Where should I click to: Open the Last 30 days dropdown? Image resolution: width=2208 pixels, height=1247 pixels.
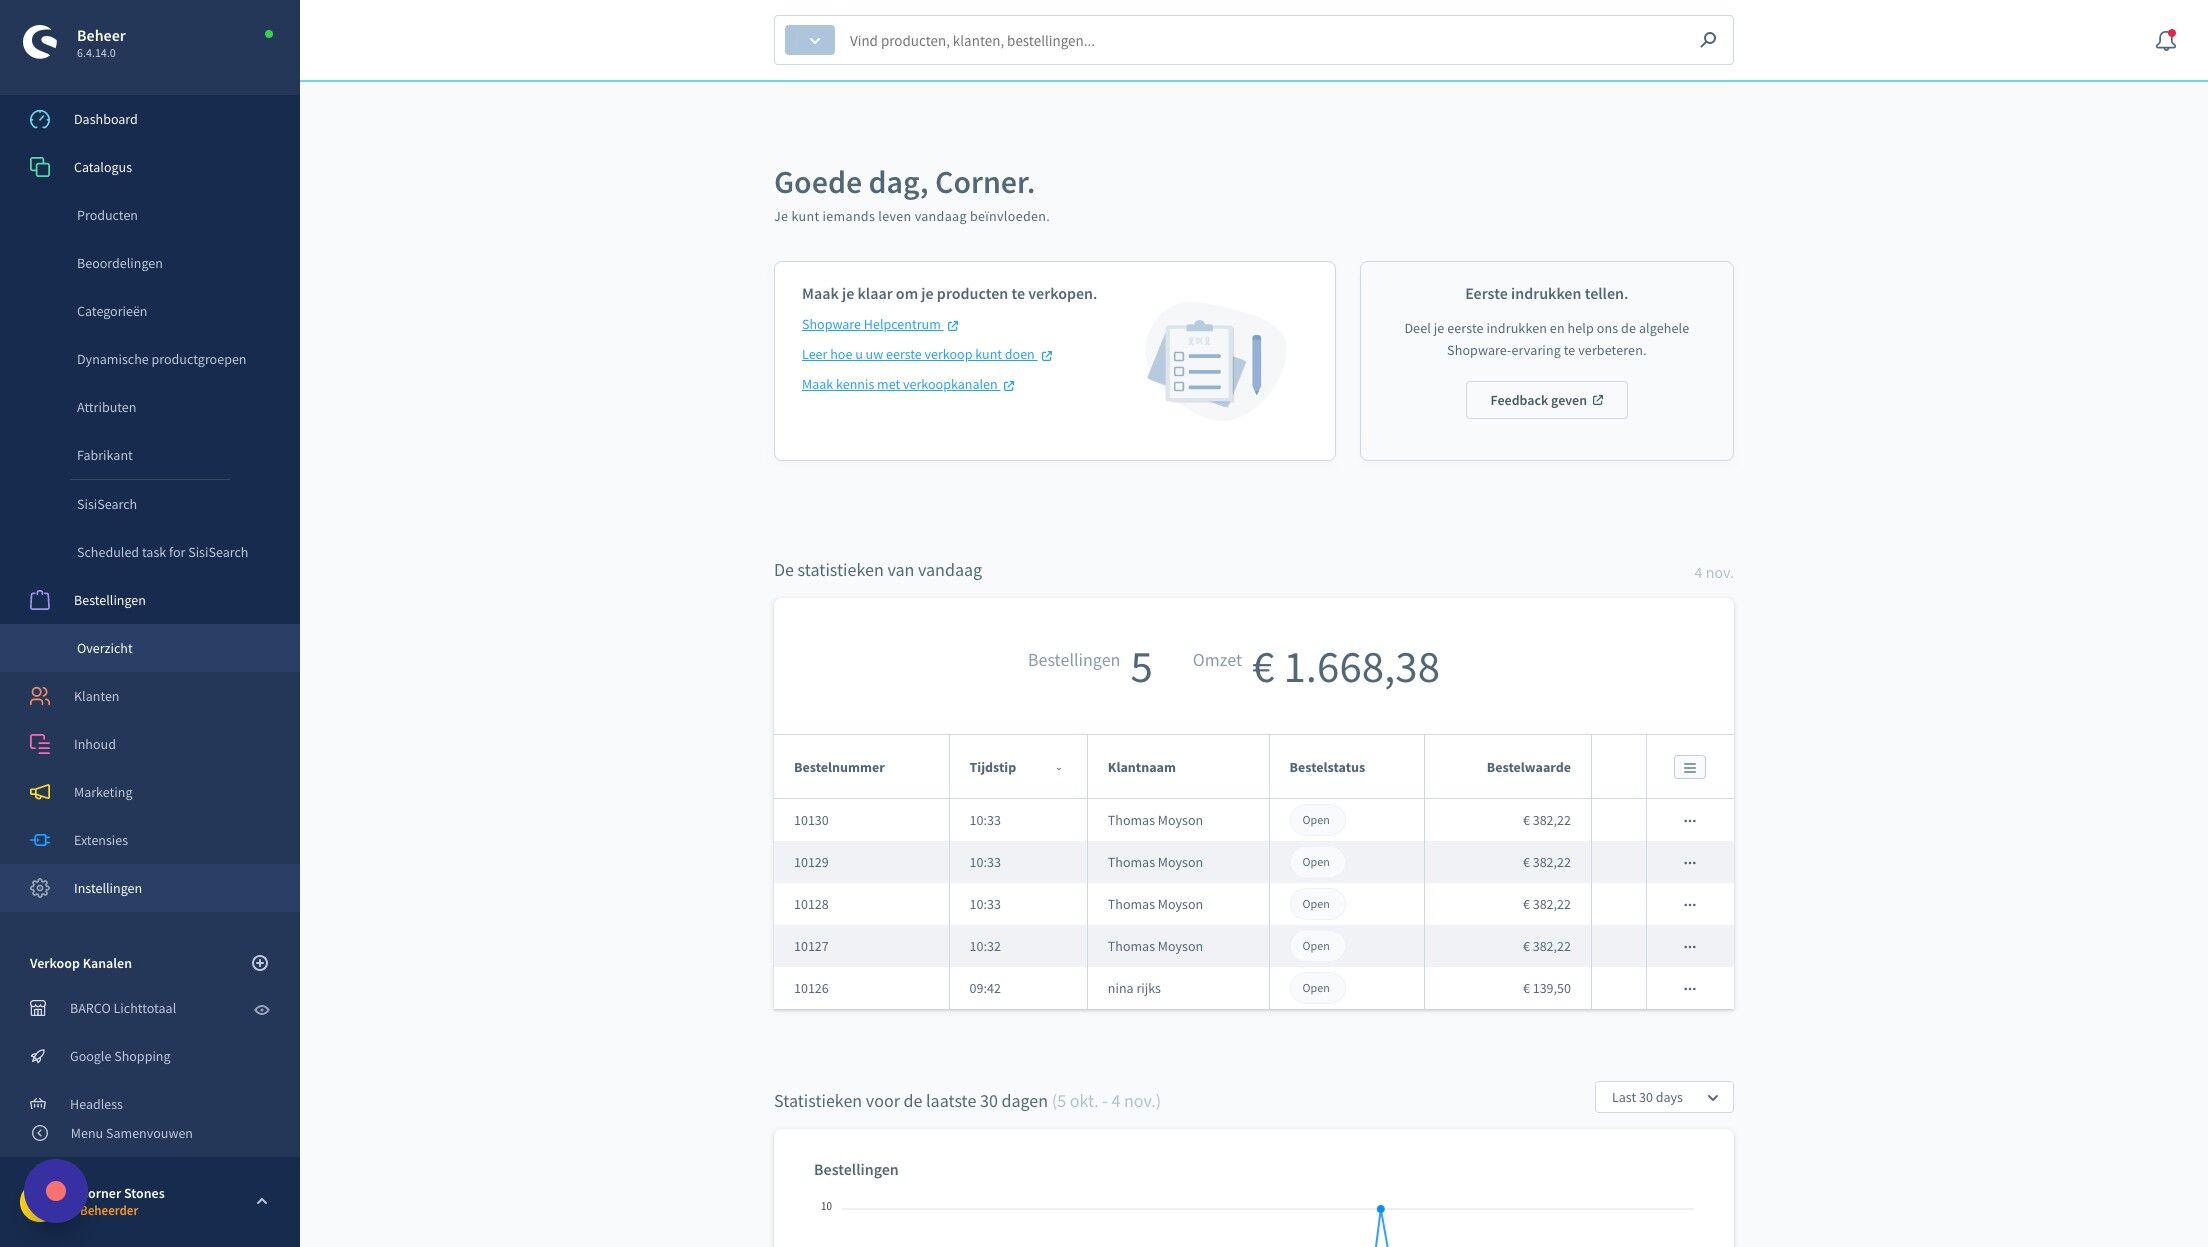pos(1664,1097)
